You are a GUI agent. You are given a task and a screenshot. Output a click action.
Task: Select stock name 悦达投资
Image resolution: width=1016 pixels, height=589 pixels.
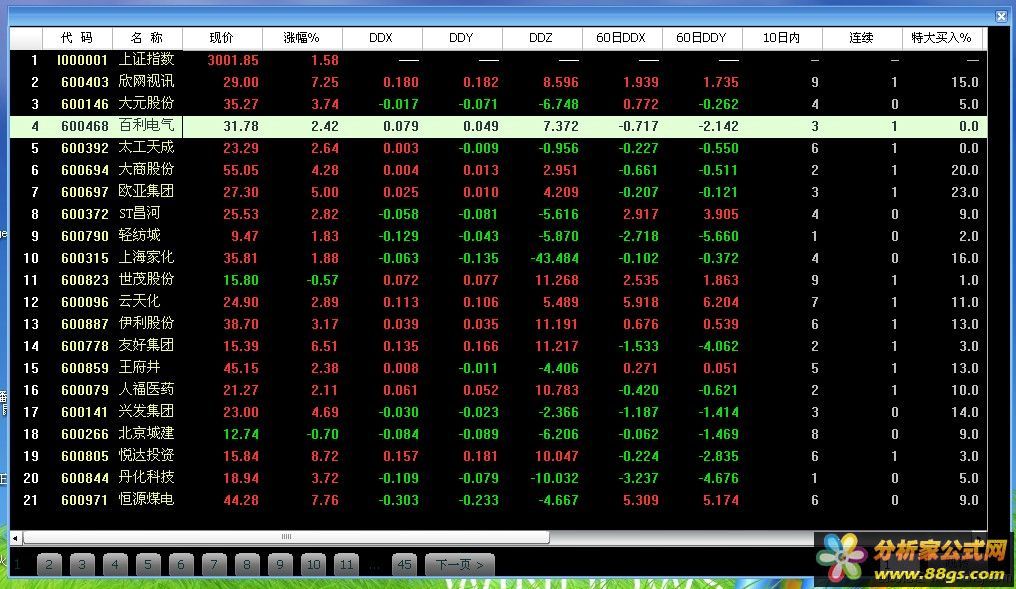tap(146, 456)
